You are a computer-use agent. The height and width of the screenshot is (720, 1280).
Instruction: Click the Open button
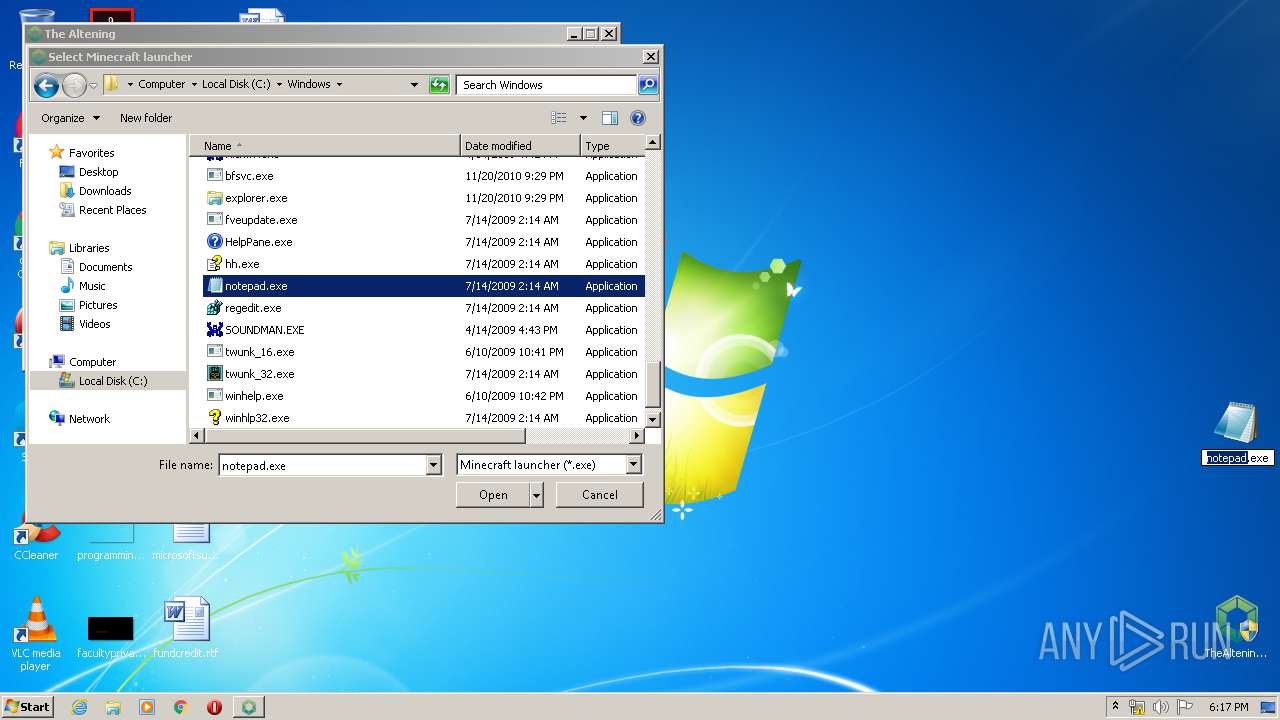493,495
